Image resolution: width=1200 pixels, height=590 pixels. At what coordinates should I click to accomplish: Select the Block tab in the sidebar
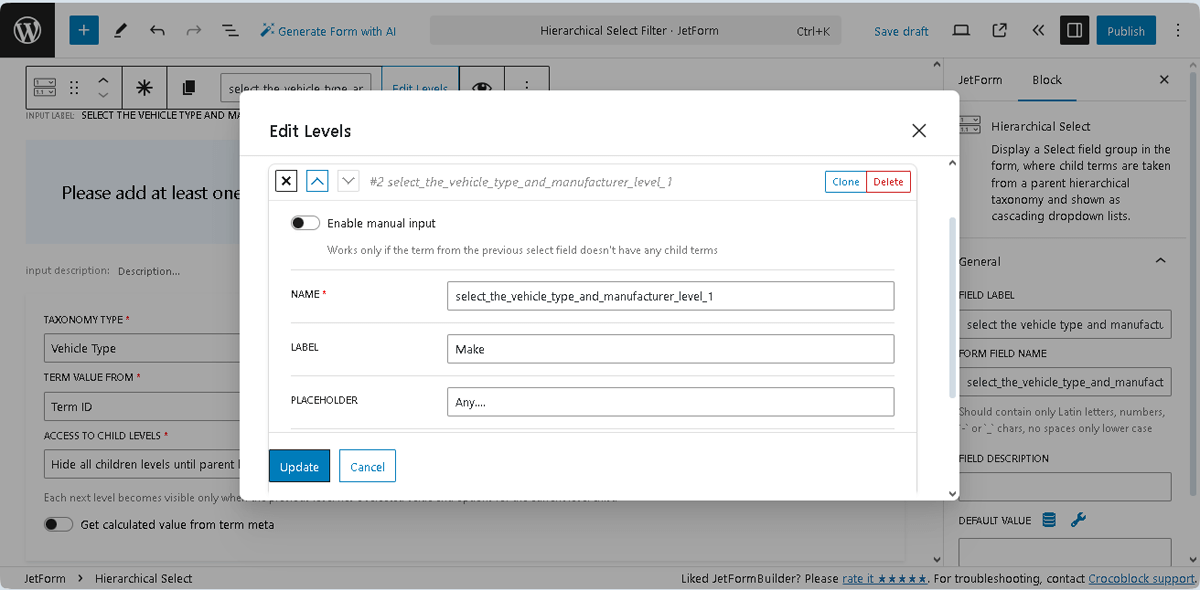pyautogui.click(x=1047, y=80)
